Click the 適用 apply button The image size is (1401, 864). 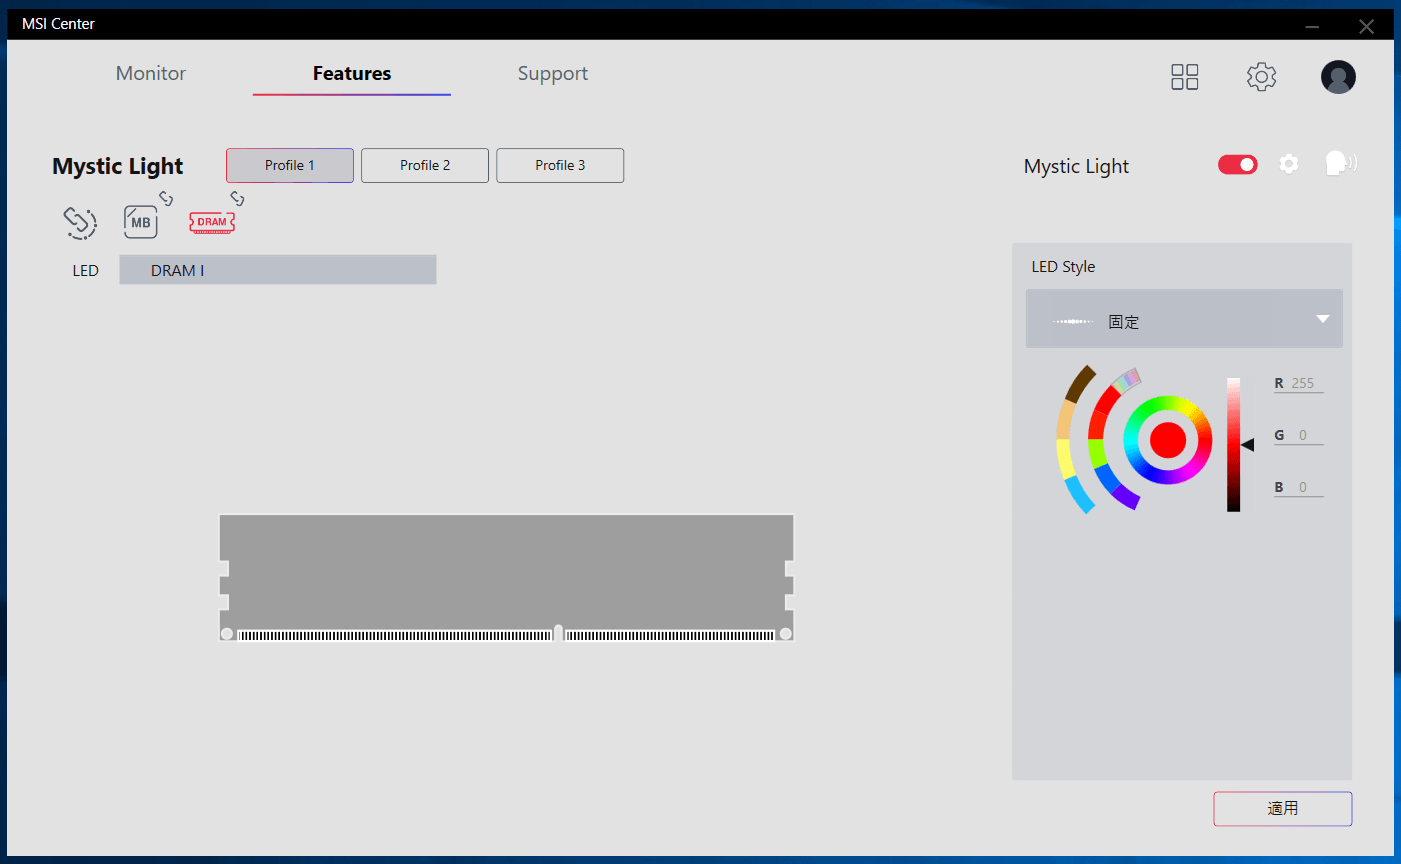click(1283, 809)
